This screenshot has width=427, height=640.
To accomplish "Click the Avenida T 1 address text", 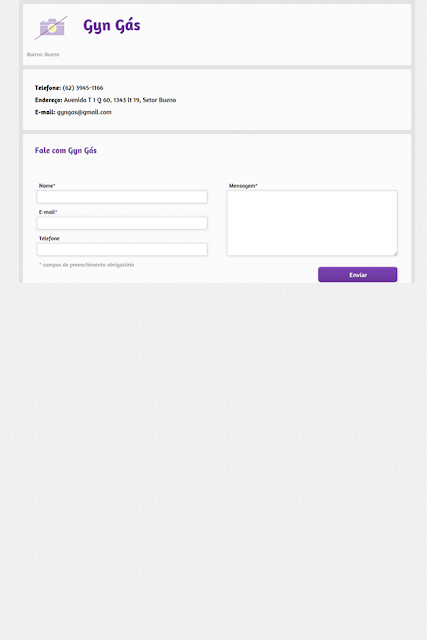I will (x=120, y=100).
